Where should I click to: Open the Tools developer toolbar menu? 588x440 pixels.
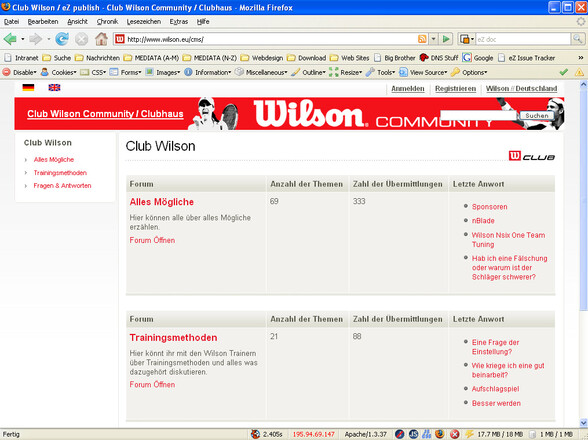click(x=381, y=72)
